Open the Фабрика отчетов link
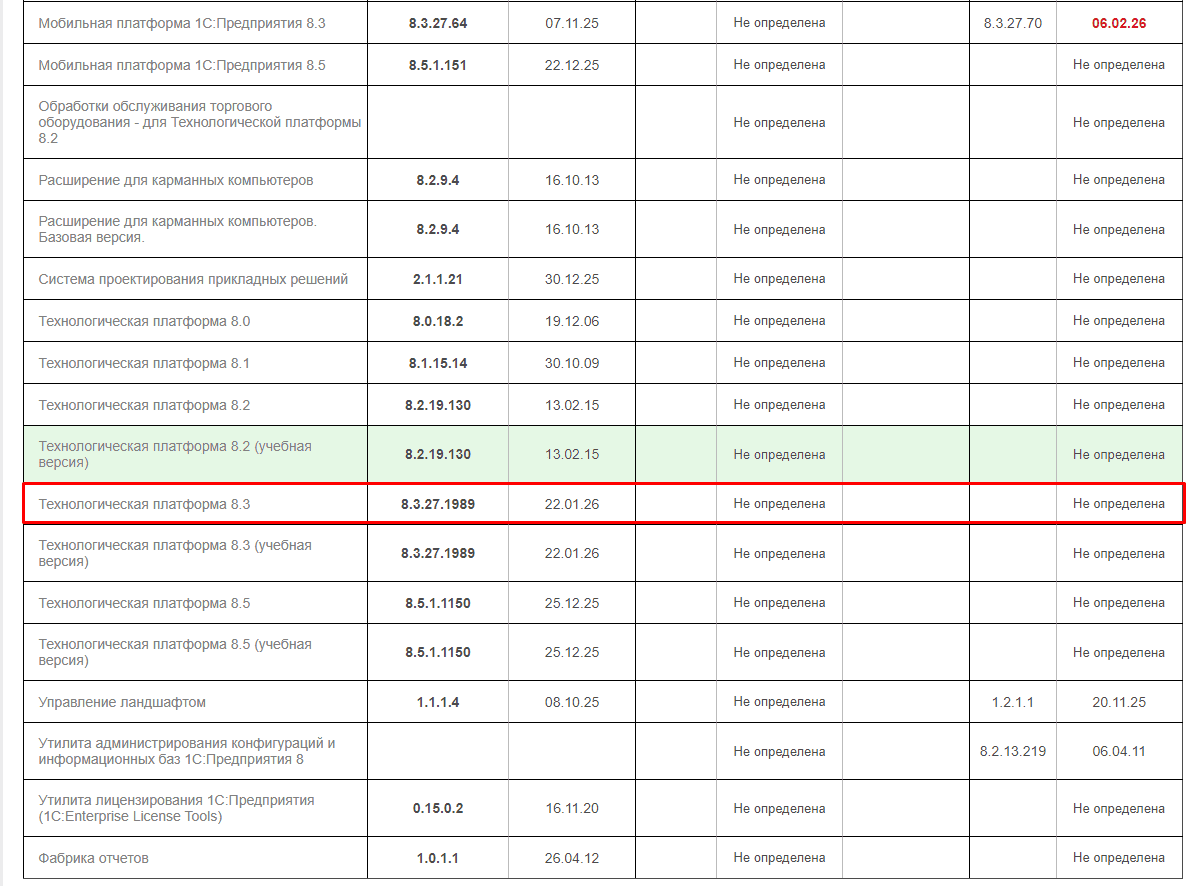 tap(94, 858)
